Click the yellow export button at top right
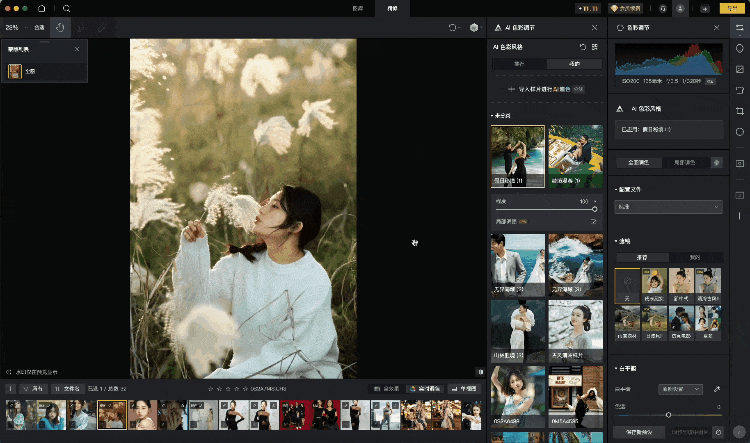This screenshot has width=750, height=443. click(729, 8)
